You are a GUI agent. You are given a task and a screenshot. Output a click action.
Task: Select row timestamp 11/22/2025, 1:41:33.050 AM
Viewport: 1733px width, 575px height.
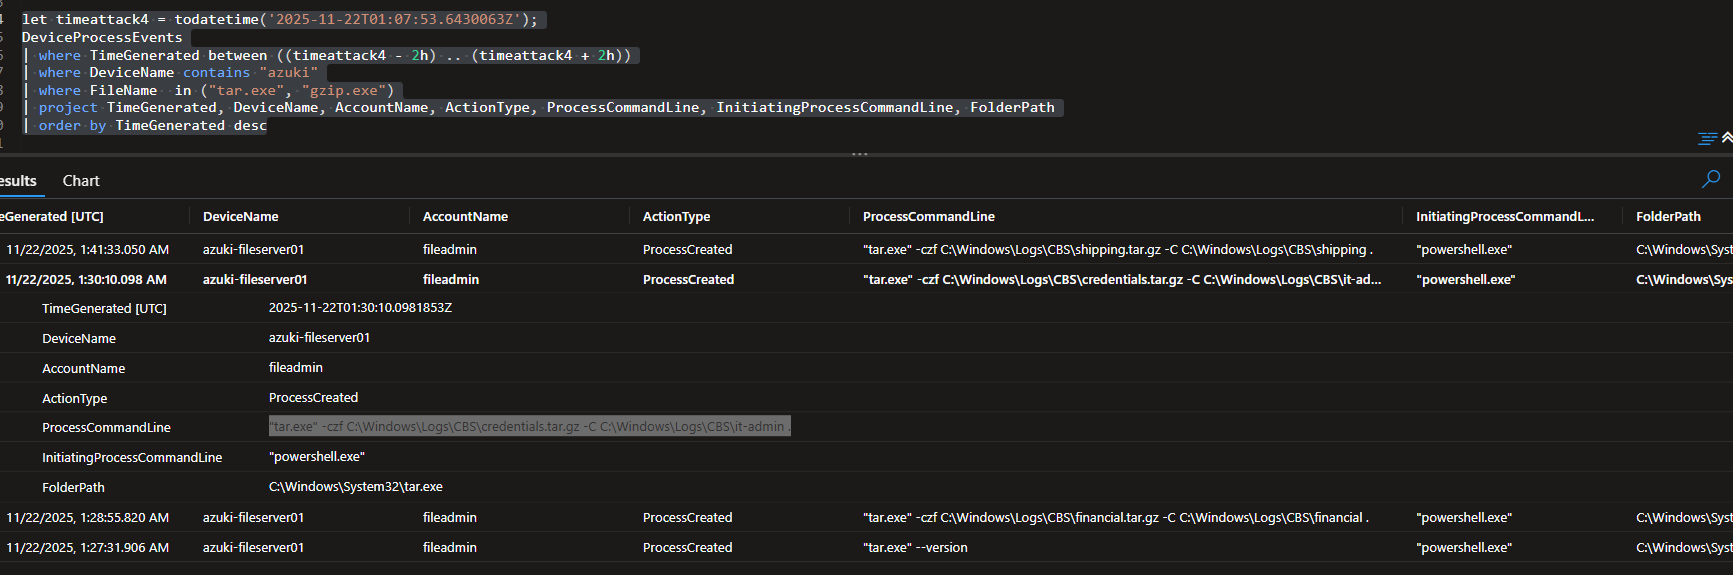point(87,250)
